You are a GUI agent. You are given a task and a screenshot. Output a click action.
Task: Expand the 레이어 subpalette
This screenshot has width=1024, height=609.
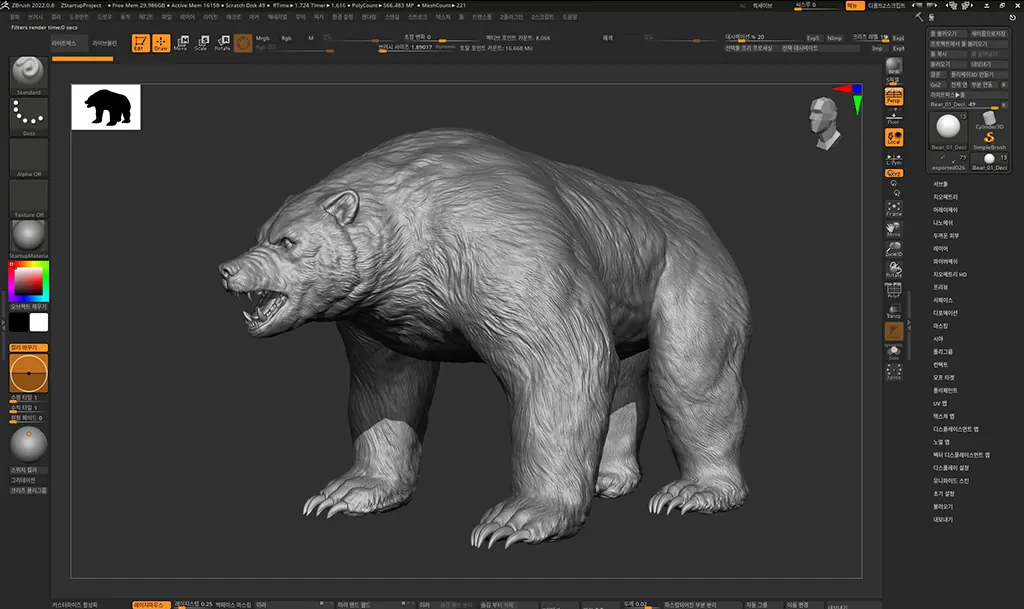pos(940,249)
